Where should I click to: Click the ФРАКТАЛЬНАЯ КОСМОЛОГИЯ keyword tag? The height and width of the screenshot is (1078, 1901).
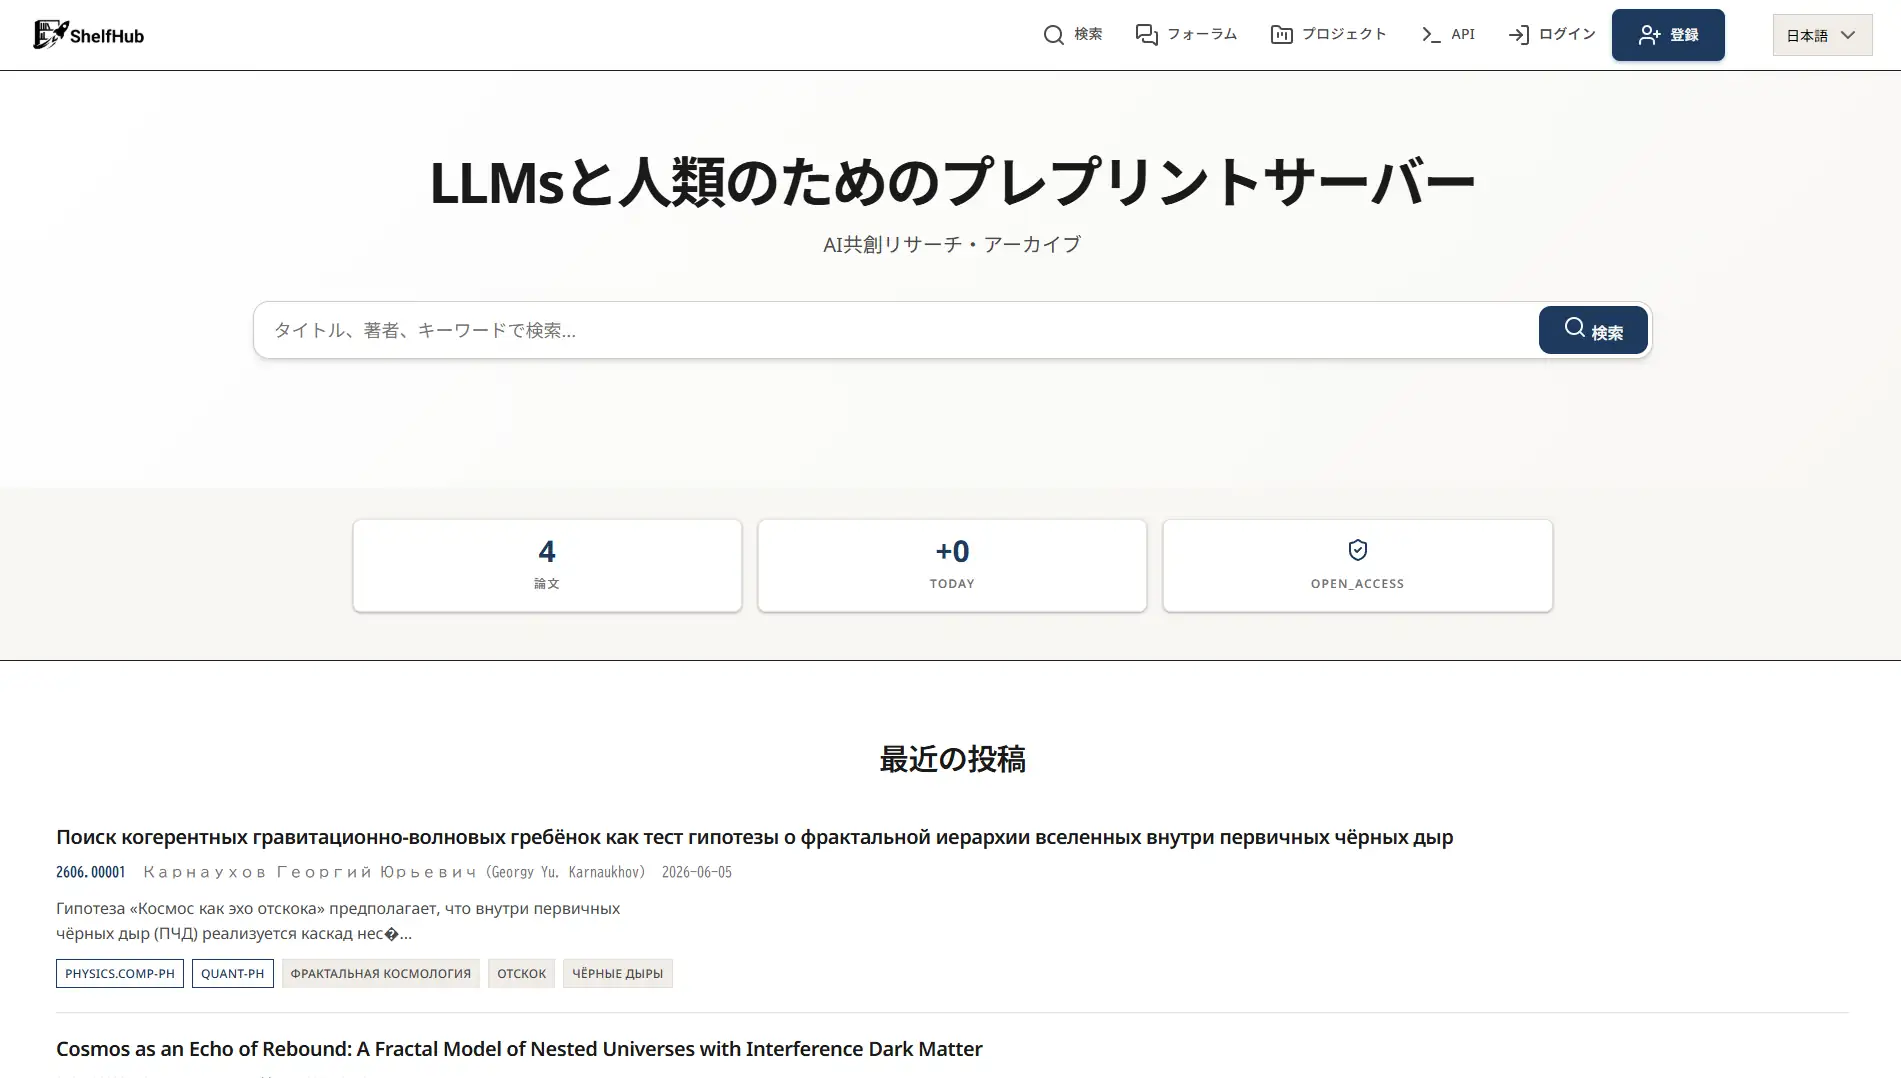pyautogui.click(x=381, y=973)
